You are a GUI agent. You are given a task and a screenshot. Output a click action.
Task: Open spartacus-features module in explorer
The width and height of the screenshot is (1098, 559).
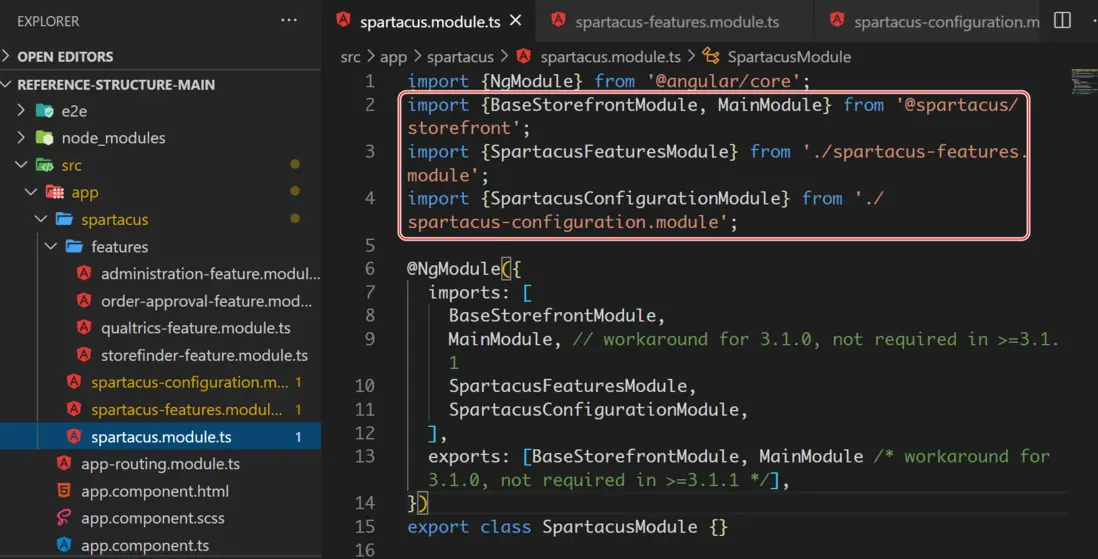pyautogui.click(x=187, y=410)
